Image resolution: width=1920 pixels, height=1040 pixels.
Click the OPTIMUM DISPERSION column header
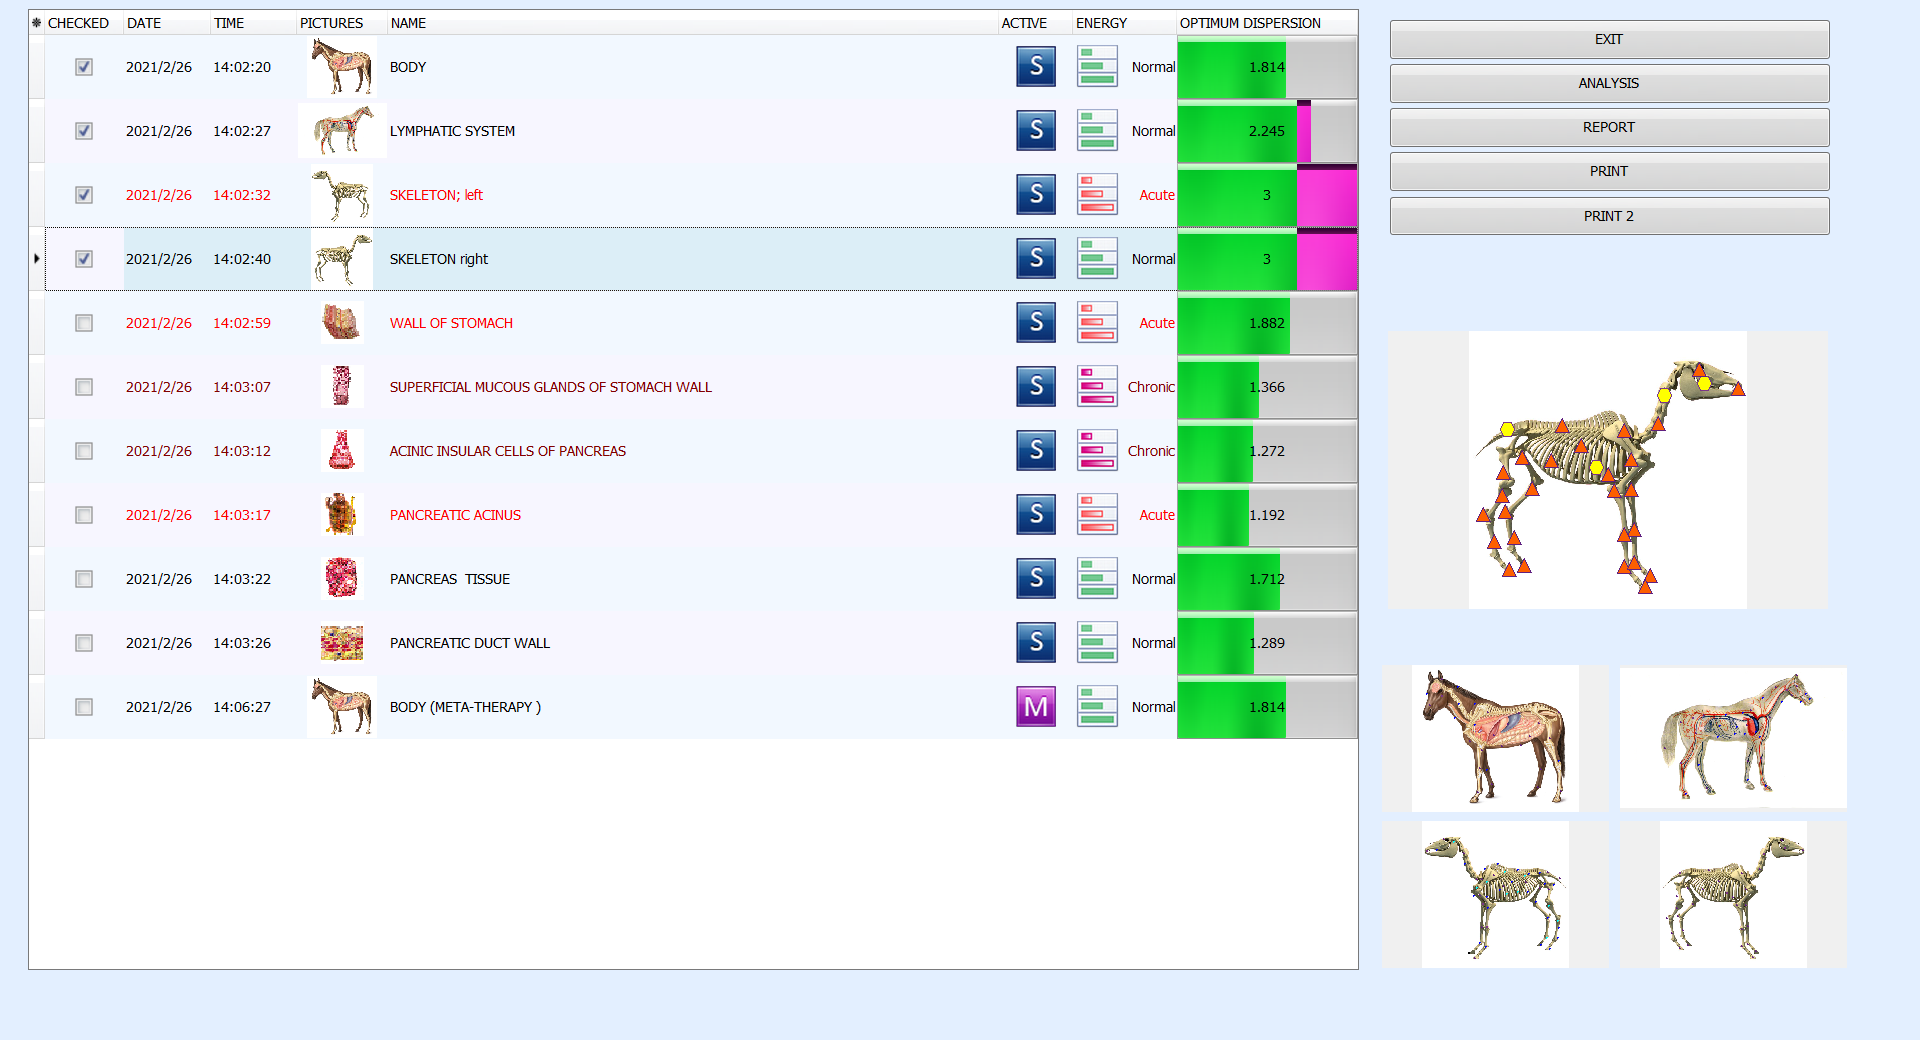pos(1267,23)
